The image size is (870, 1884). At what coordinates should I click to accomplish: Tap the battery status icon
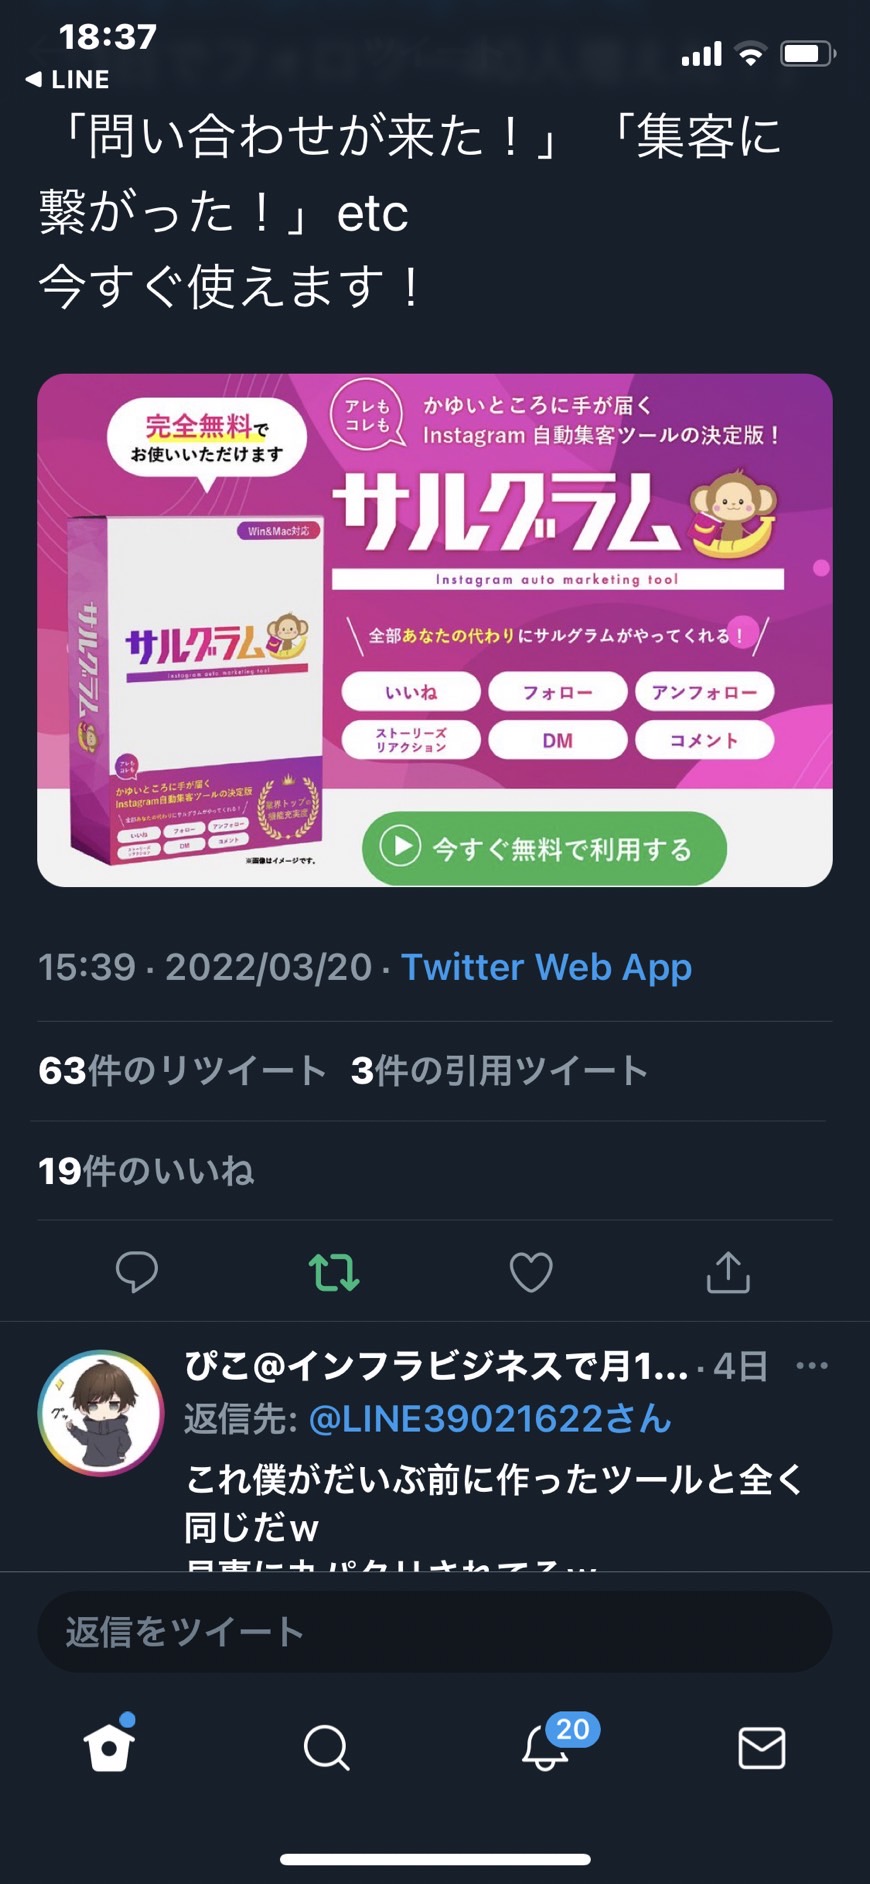tap(808, 53)
